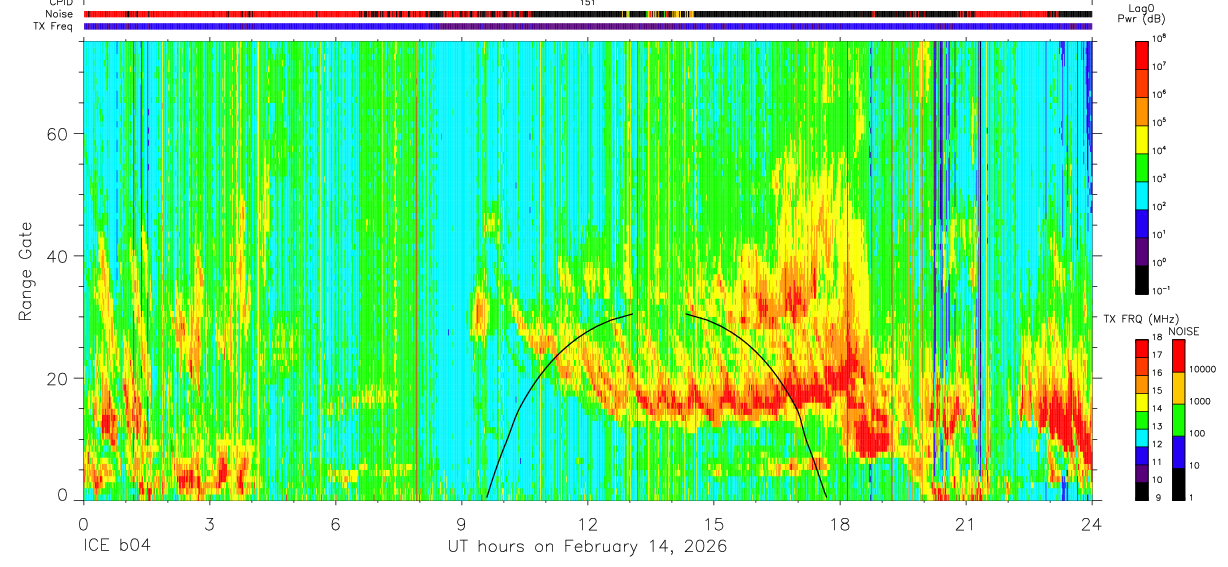The image size is (1228, 567).
Task: Click the black 9–10 MHz segment of TX FRQ bar
Action: (x=1142, y=490)
